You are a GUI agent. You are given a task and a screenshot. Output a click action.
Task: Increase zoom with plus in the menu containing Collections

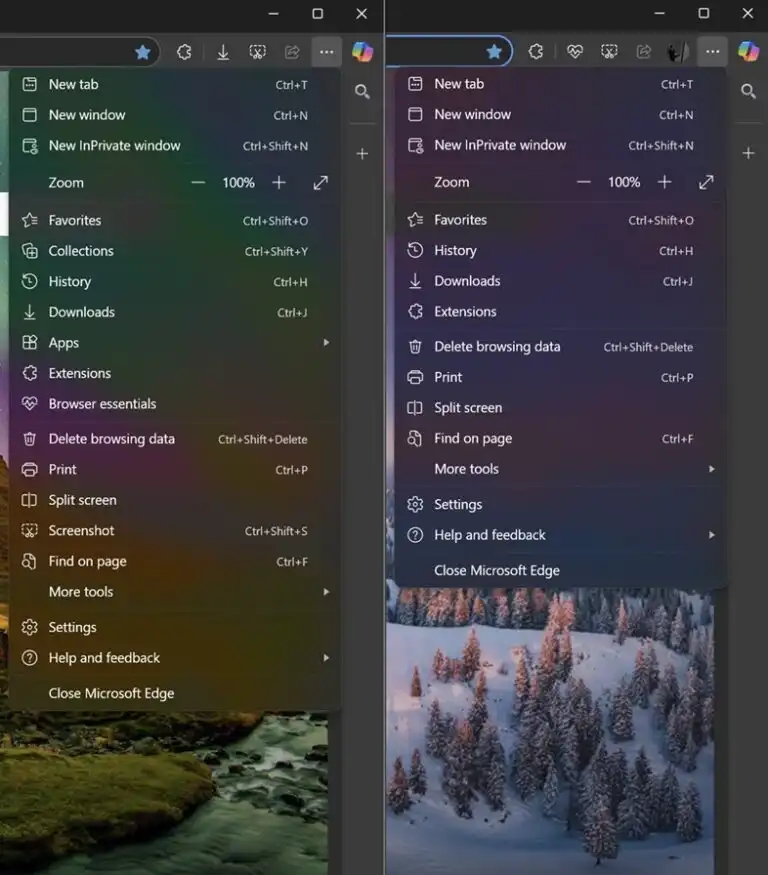coord(279,182)
